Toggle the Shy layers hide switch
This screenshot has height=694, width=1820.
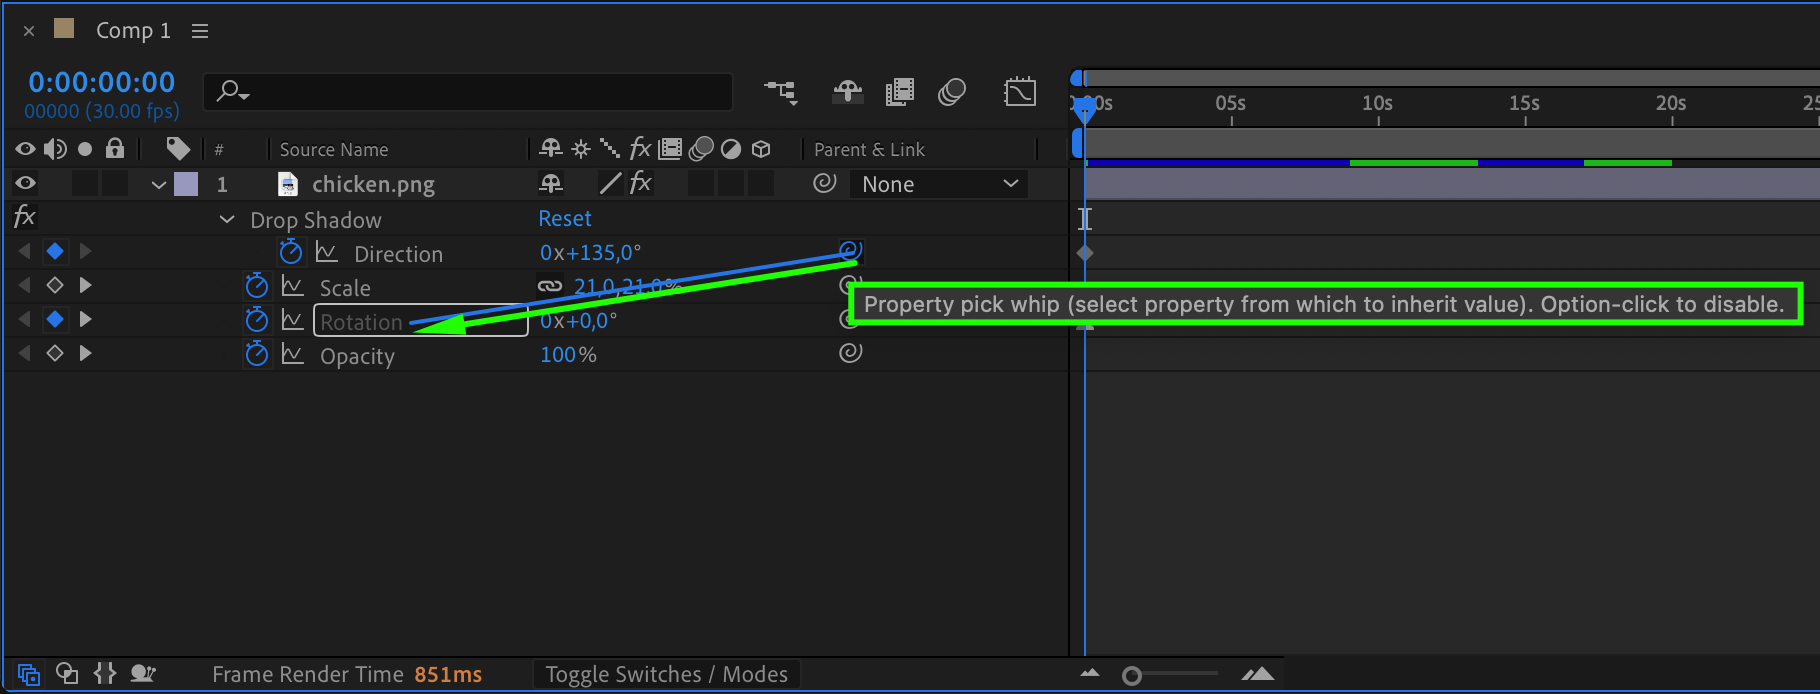[847, 92]
